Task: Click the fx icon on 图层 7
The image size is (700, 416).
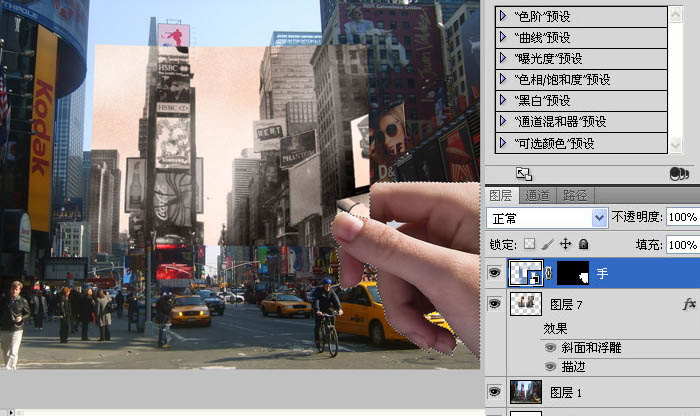Action: click(x=688, y=303)
